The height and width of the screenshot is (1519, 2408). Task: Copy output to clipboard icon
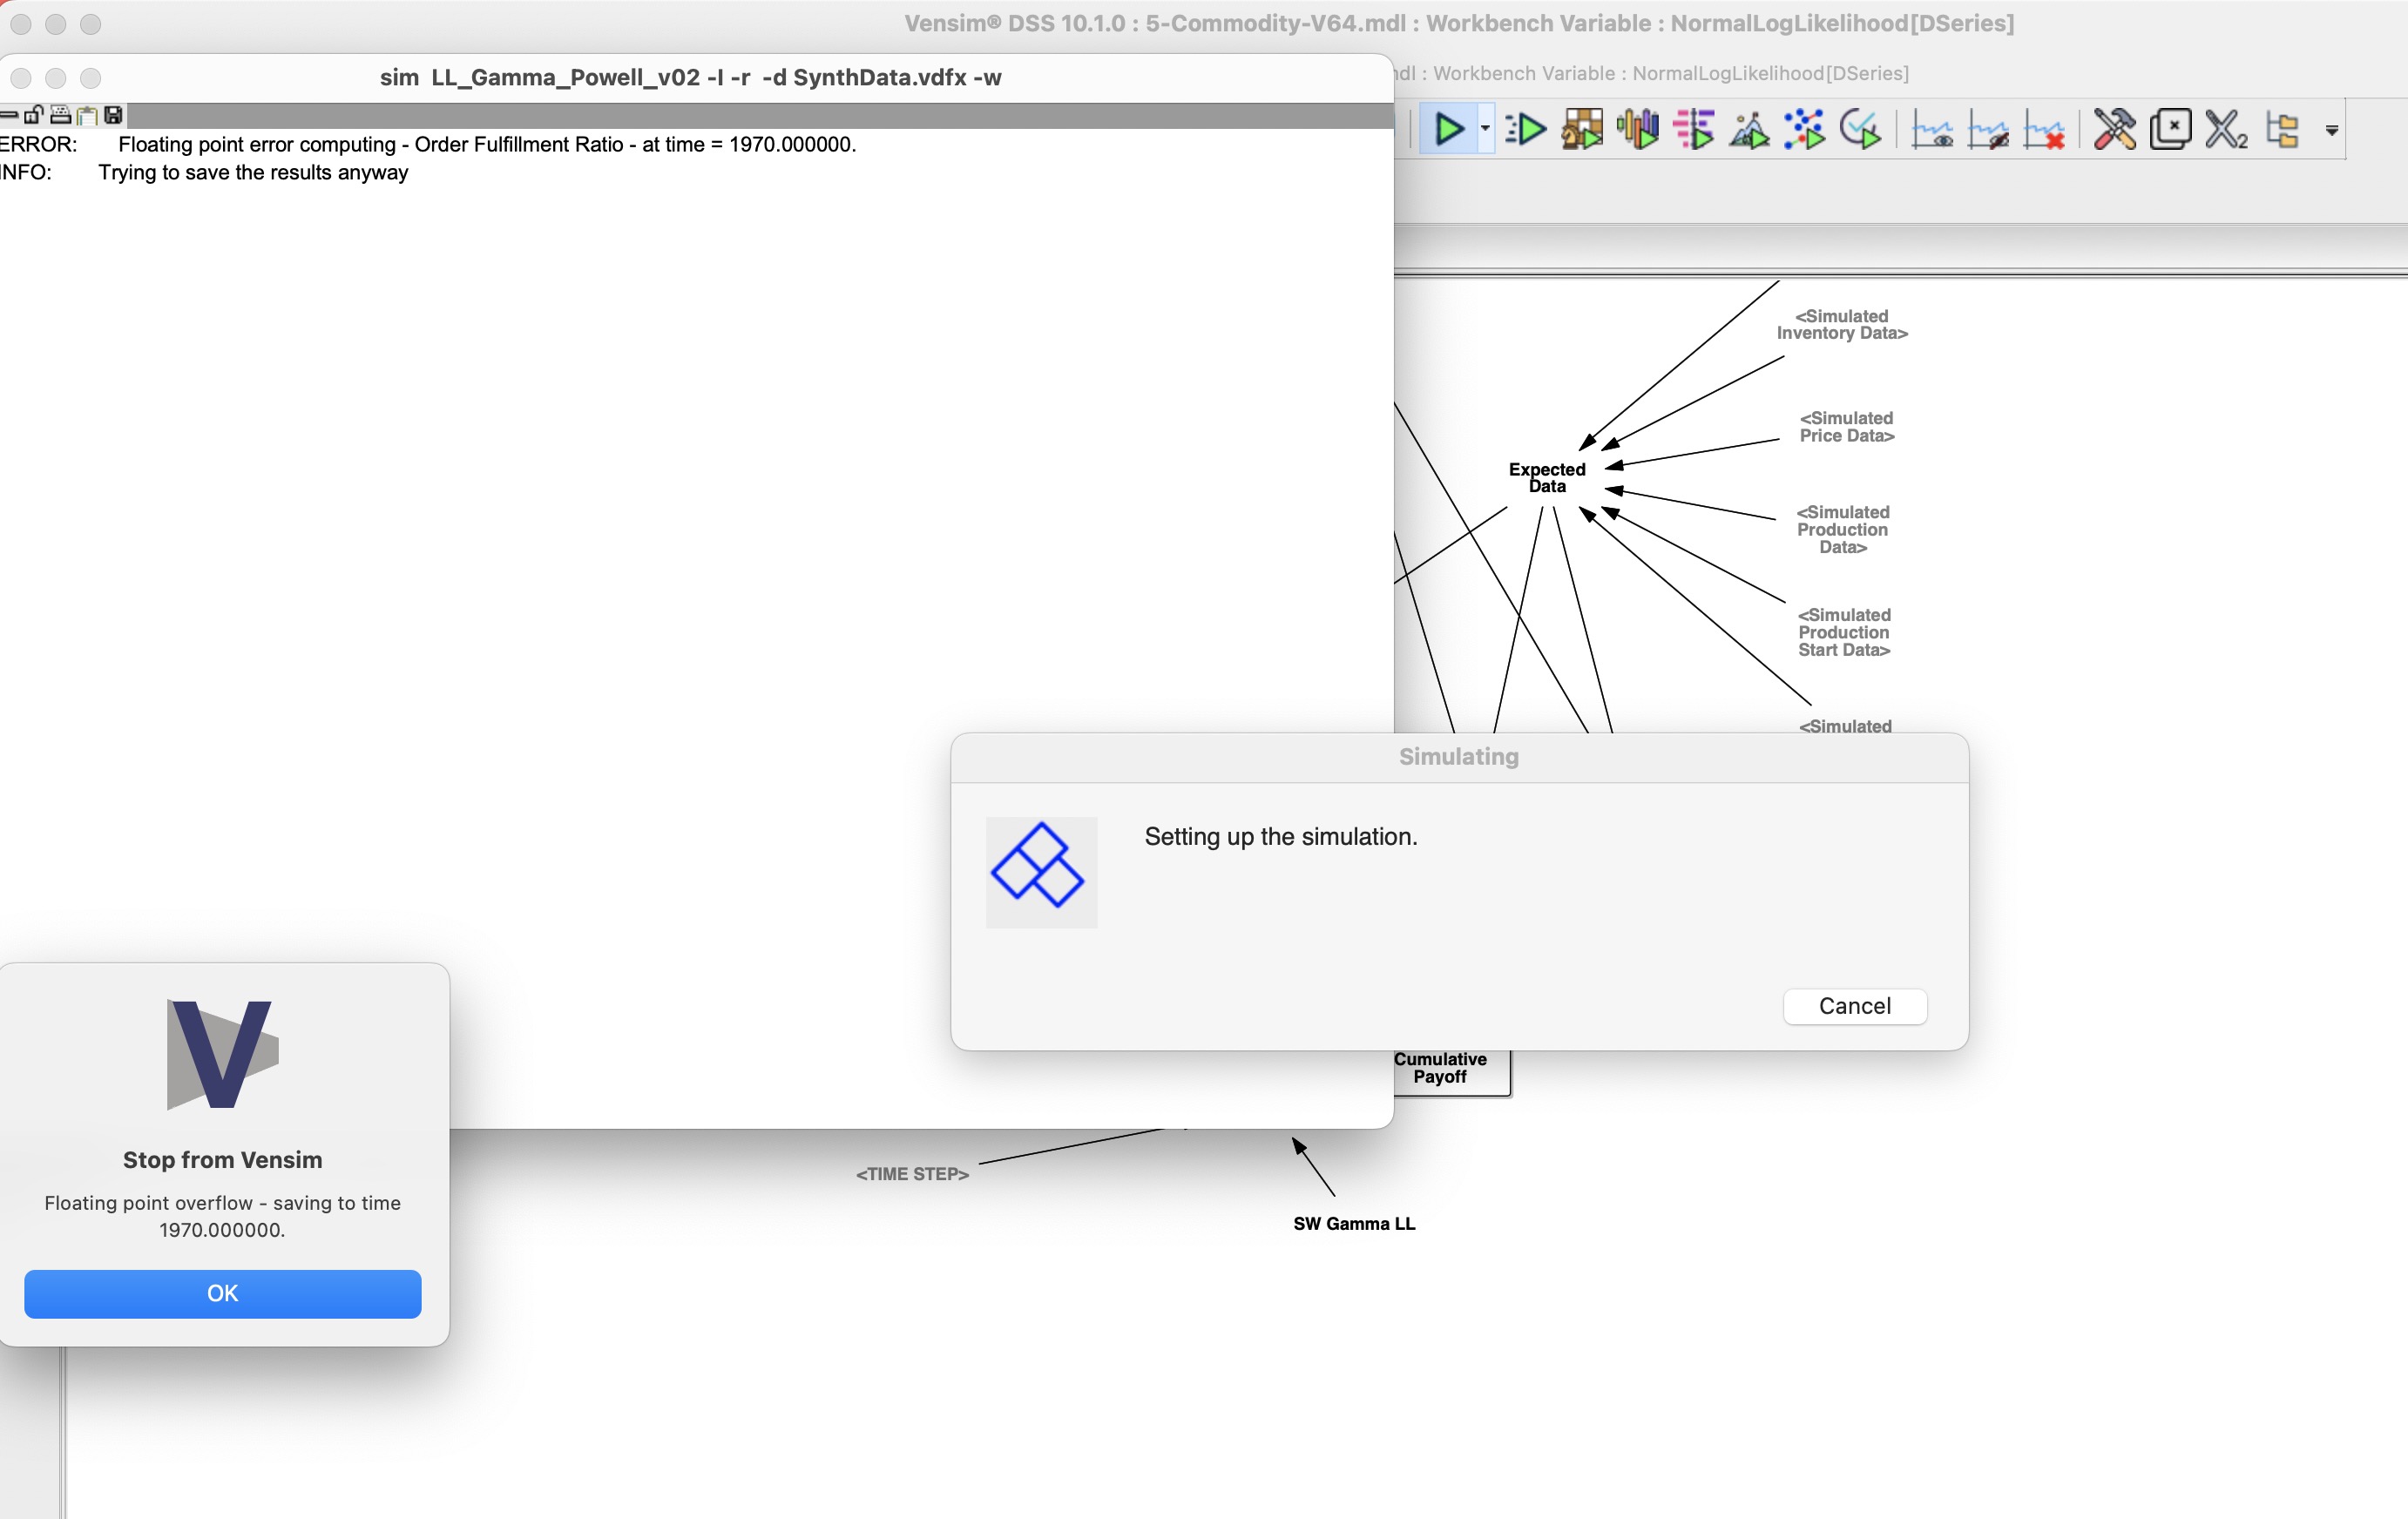click(86, 115)
